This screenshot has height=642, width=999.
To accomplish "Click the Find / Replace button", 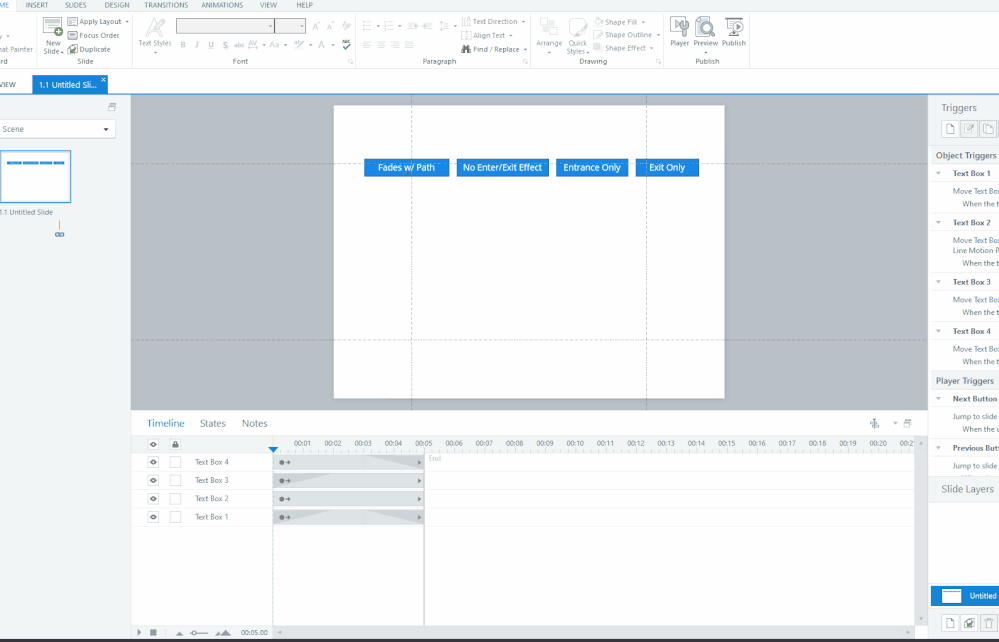I will pyautogui.click(x=492, y=49).
